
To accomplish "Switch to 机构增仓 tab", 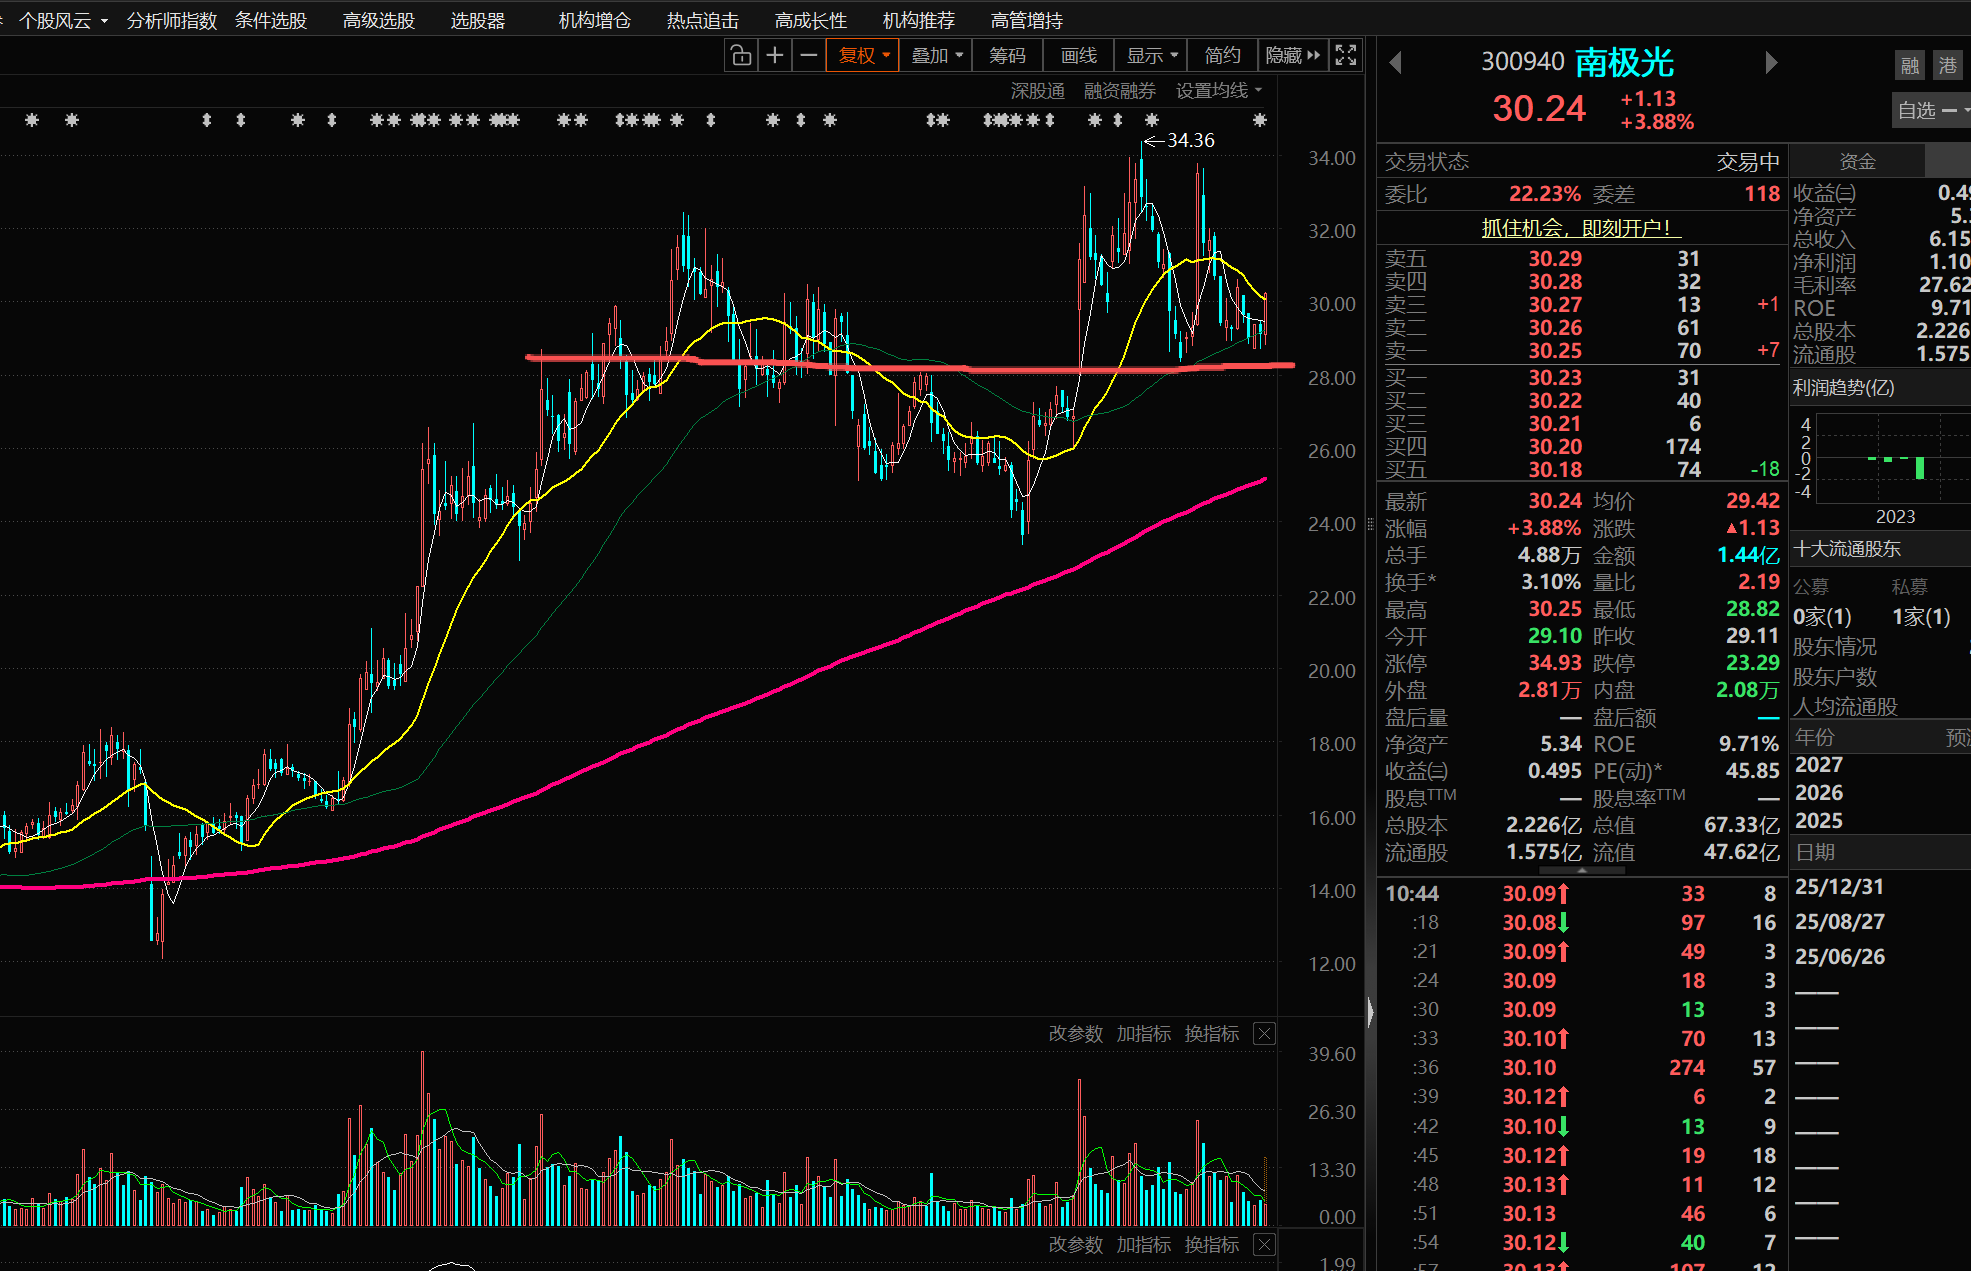I will click(594, 20).
